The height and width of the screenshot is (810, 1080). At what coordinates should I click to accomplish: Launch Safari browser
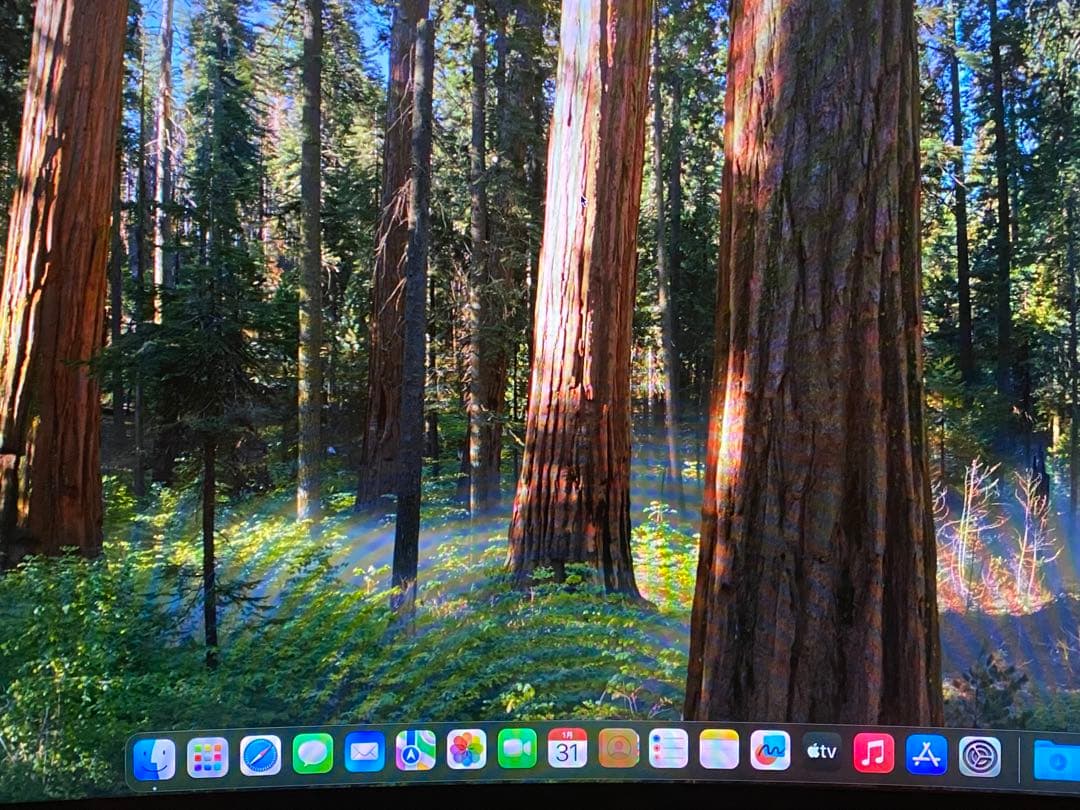coord(261,755)
